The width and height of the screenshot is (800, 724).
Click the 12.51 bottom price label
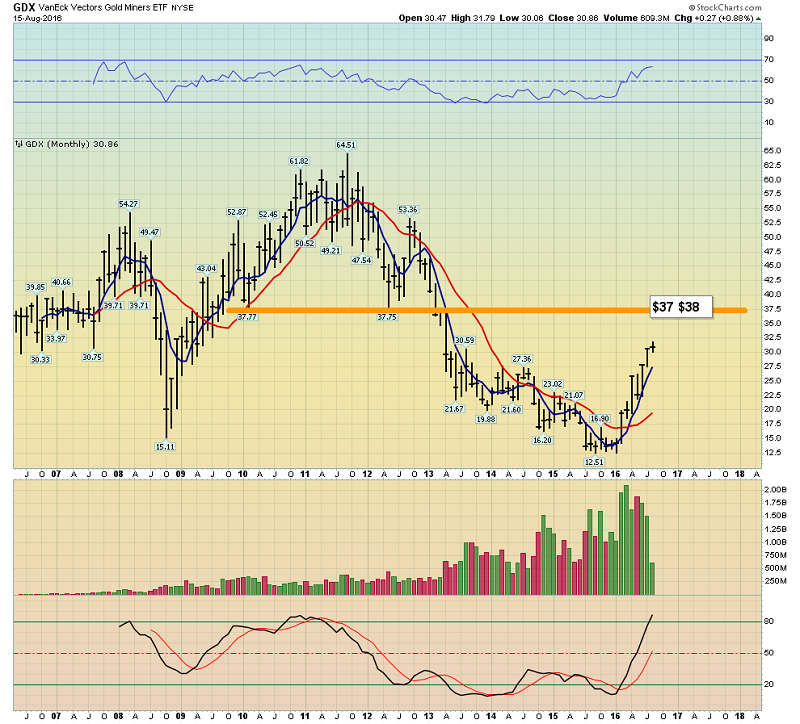[594, 462]
